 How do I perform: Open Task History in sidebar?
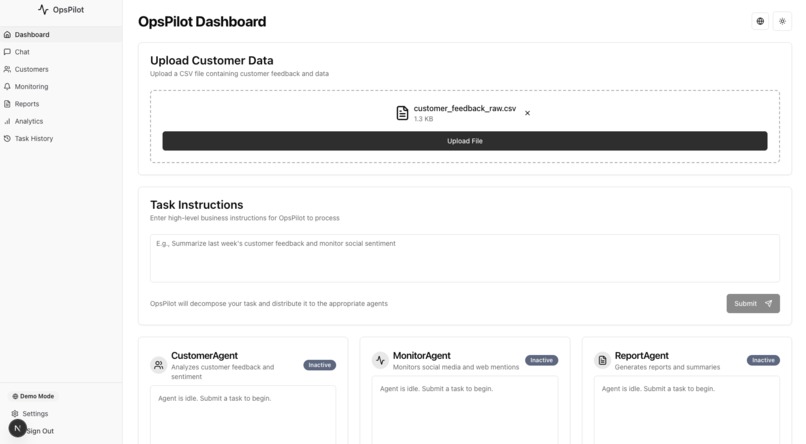click(x=61, y=138)
